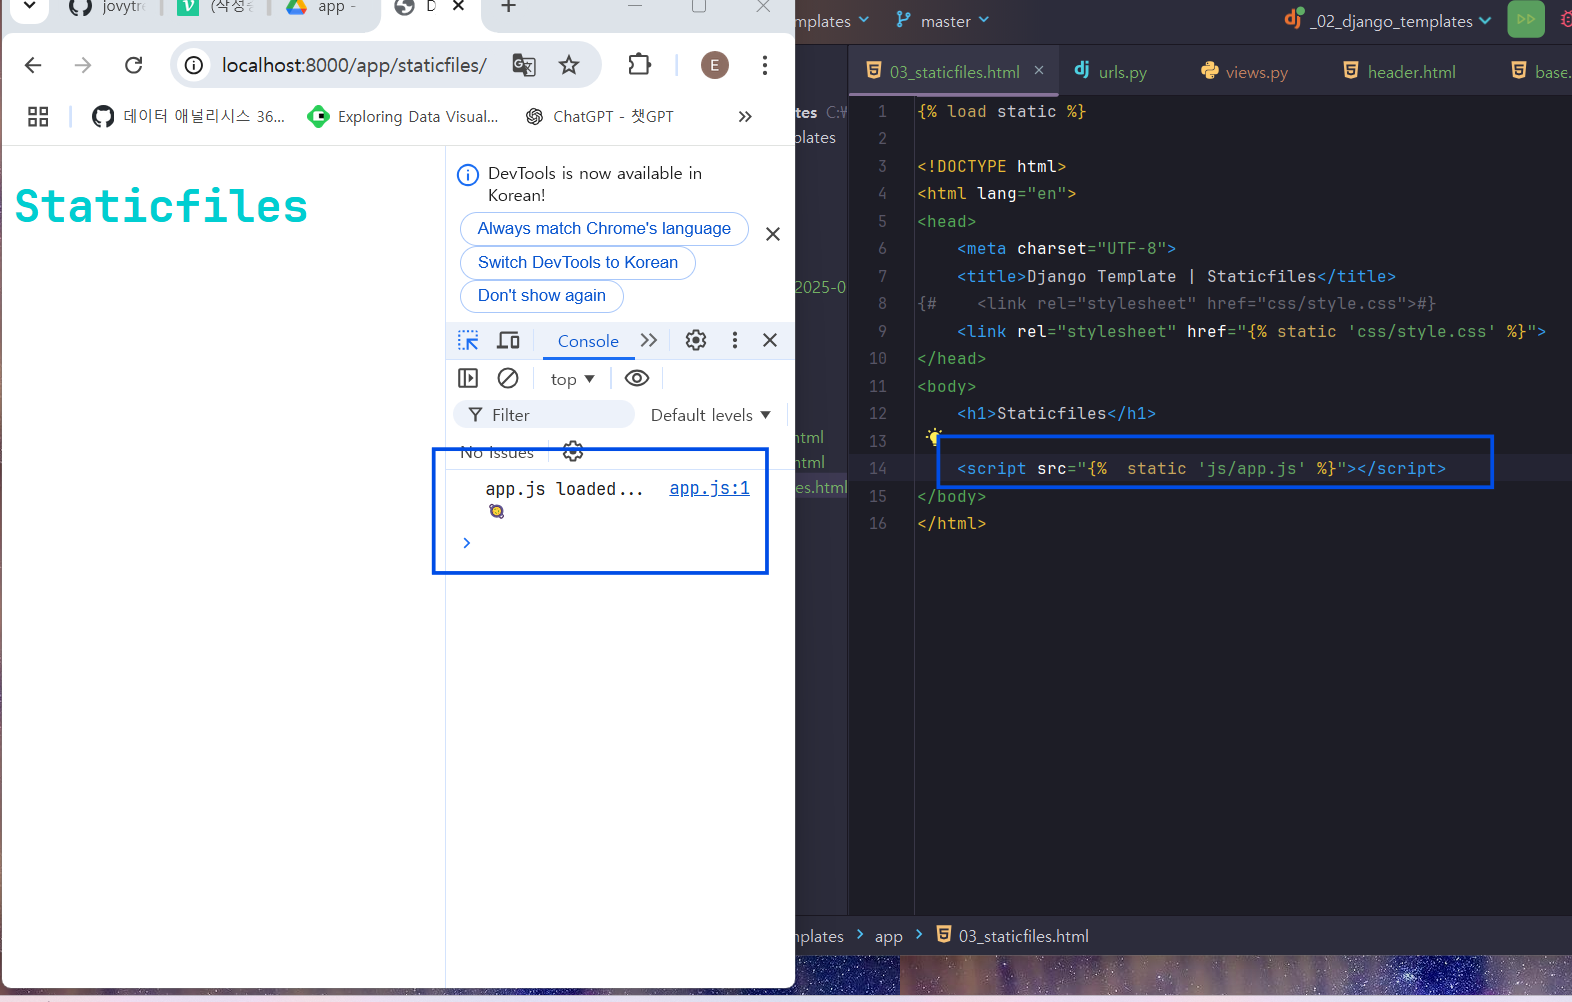1572x1002 pixels.
Task: Open Chrome extensions puzzle icon
Action: tap(639, 65)
